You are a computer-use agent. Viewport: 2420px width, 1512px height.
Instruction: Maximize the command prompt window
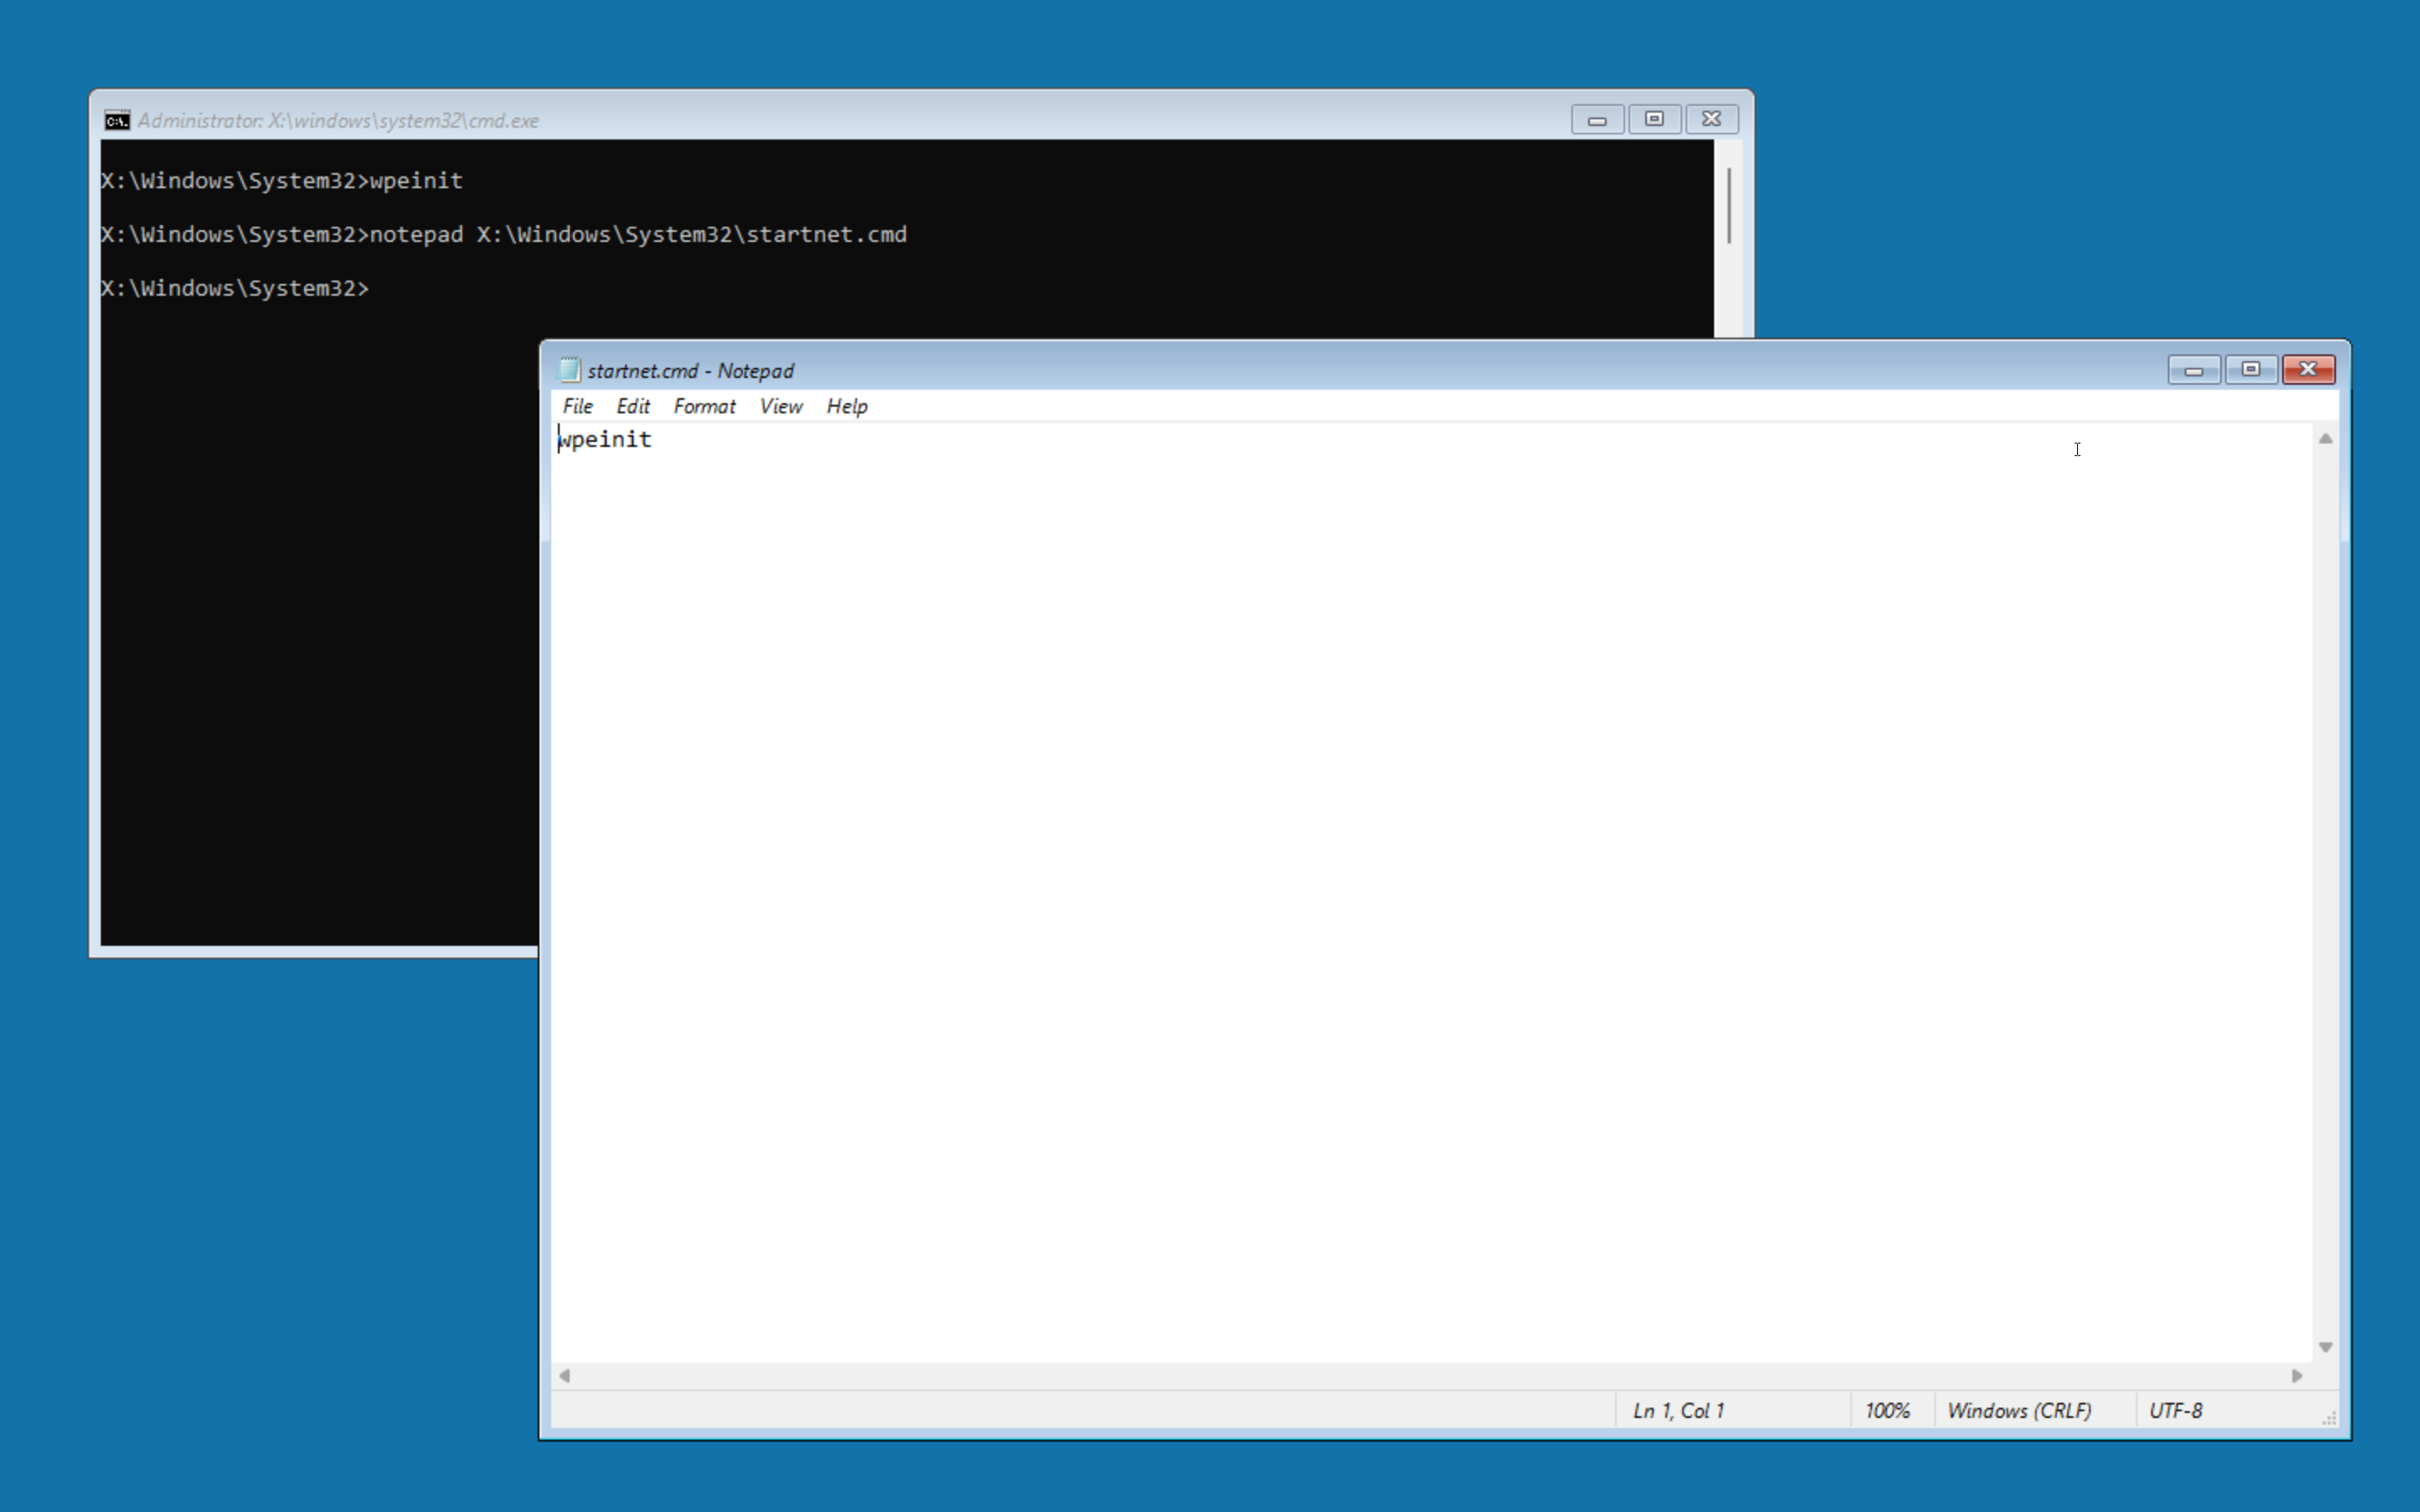click(1654, 119)
